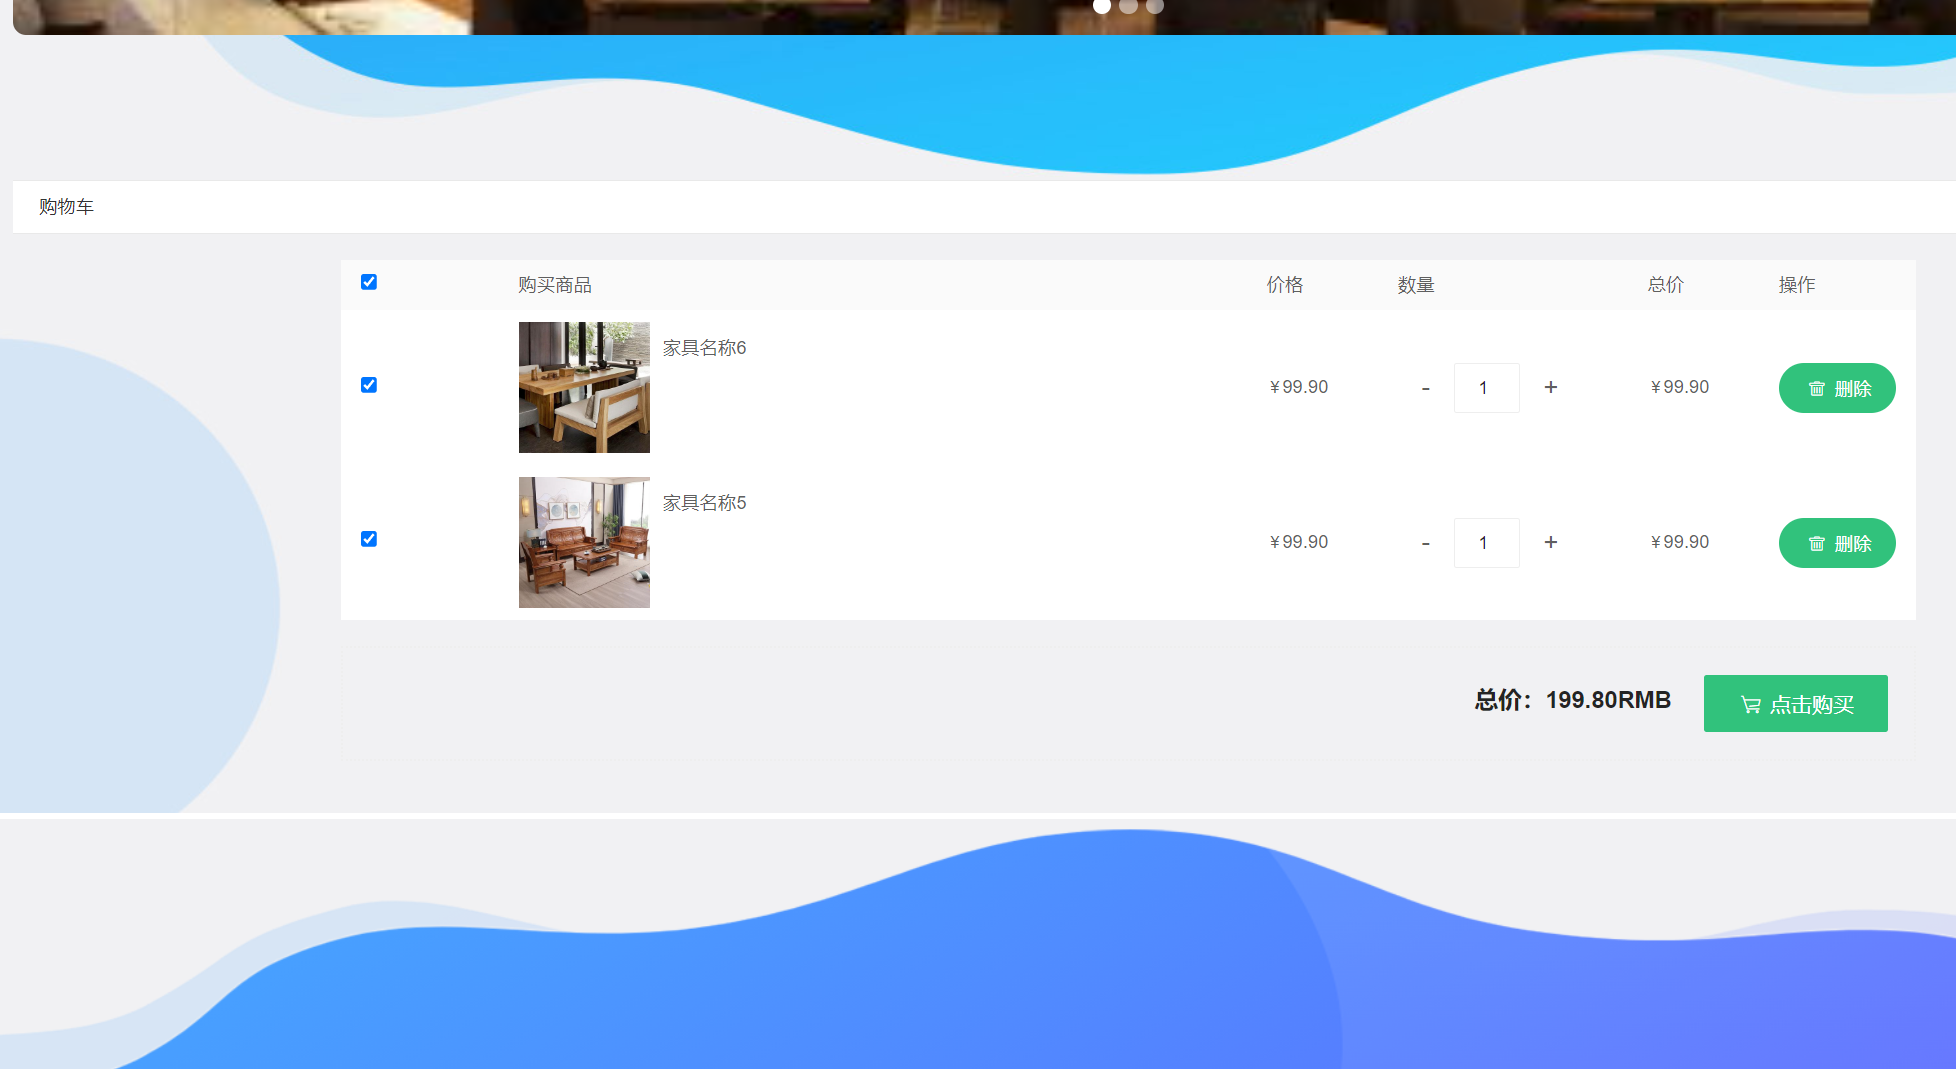Image resolution: width=1956 pixels, height=1069 pixels.
Task: Select the third carousel indicator dot
Action: click(1154, 6)
